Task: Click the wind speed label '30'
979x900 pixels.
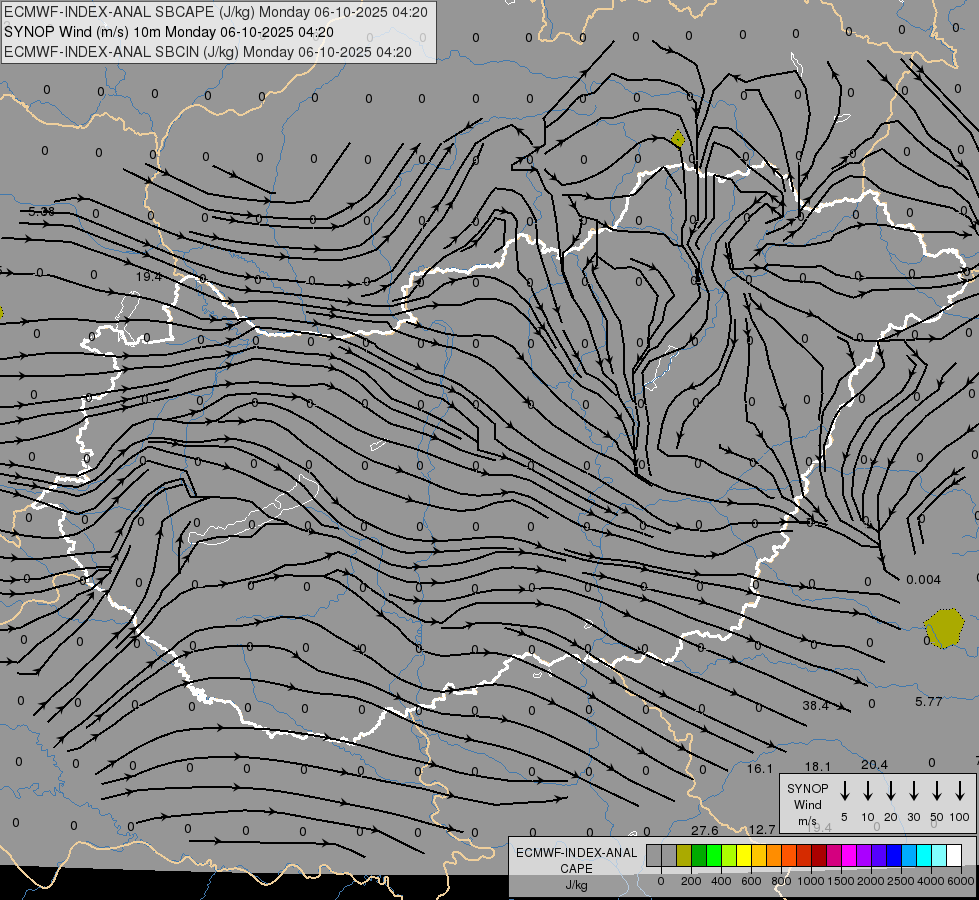Action: coord(913,817)
